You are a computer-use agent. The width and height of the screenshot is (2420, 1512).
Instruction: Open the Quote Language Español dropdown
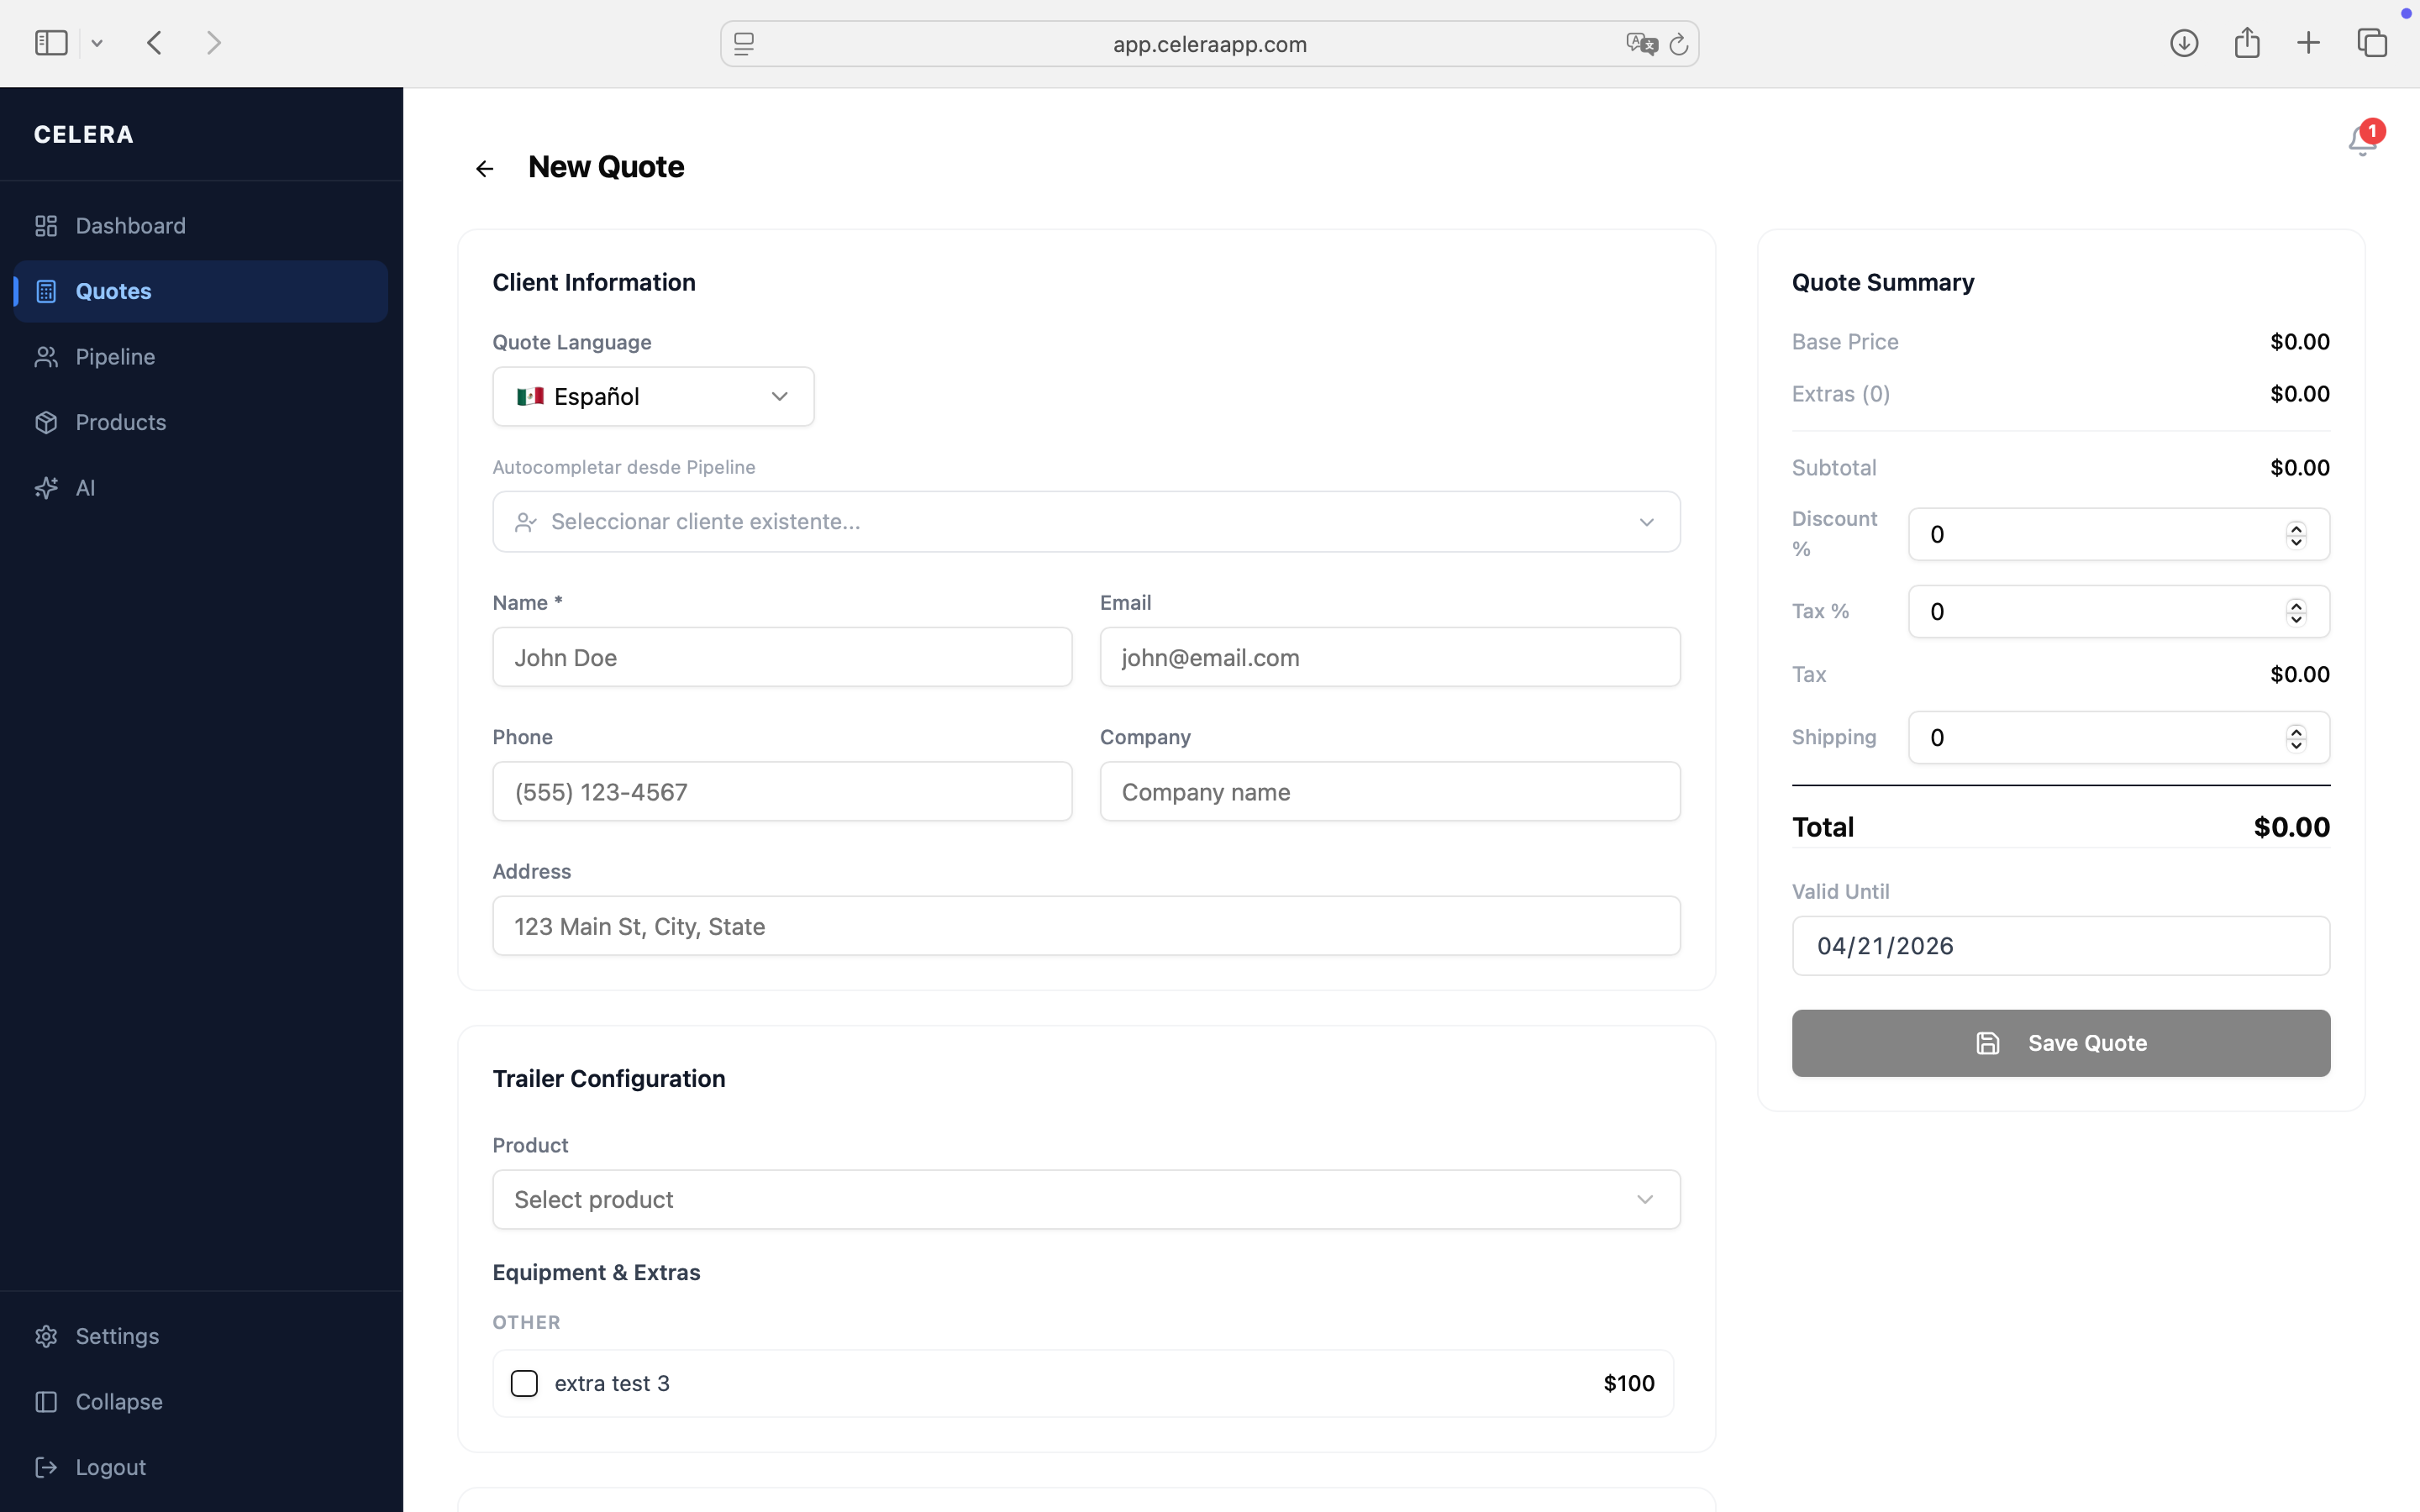(x=653, y=397)
